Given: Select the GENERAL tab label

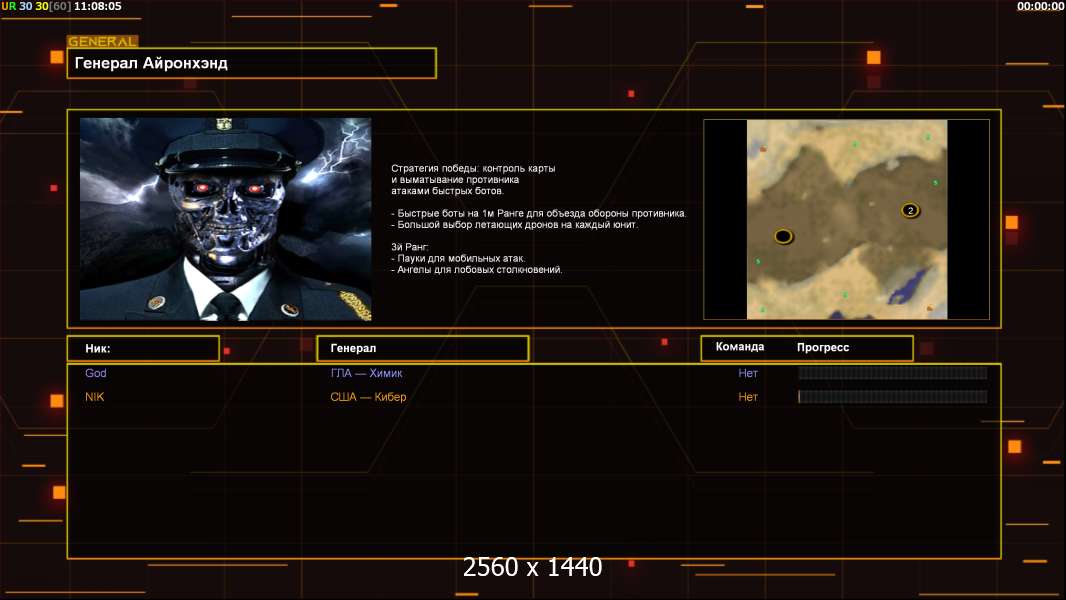Looking at the screenshot, I should (102, 42).
